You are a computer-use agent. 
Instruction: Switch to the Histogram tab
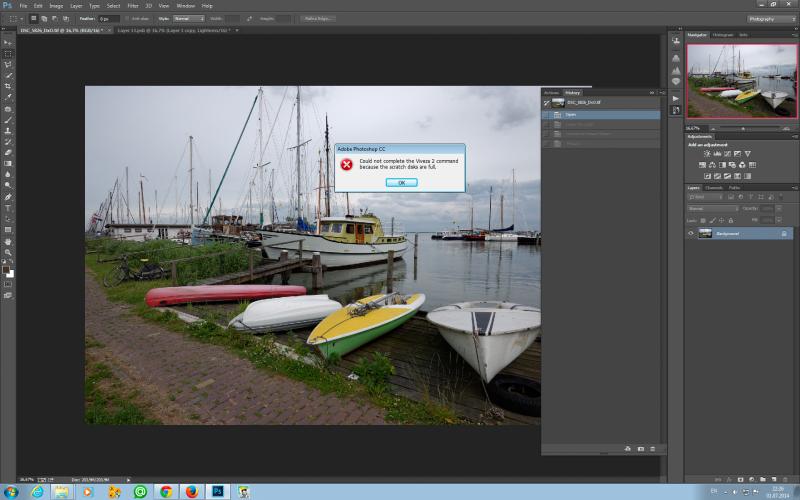coord(722,35)
